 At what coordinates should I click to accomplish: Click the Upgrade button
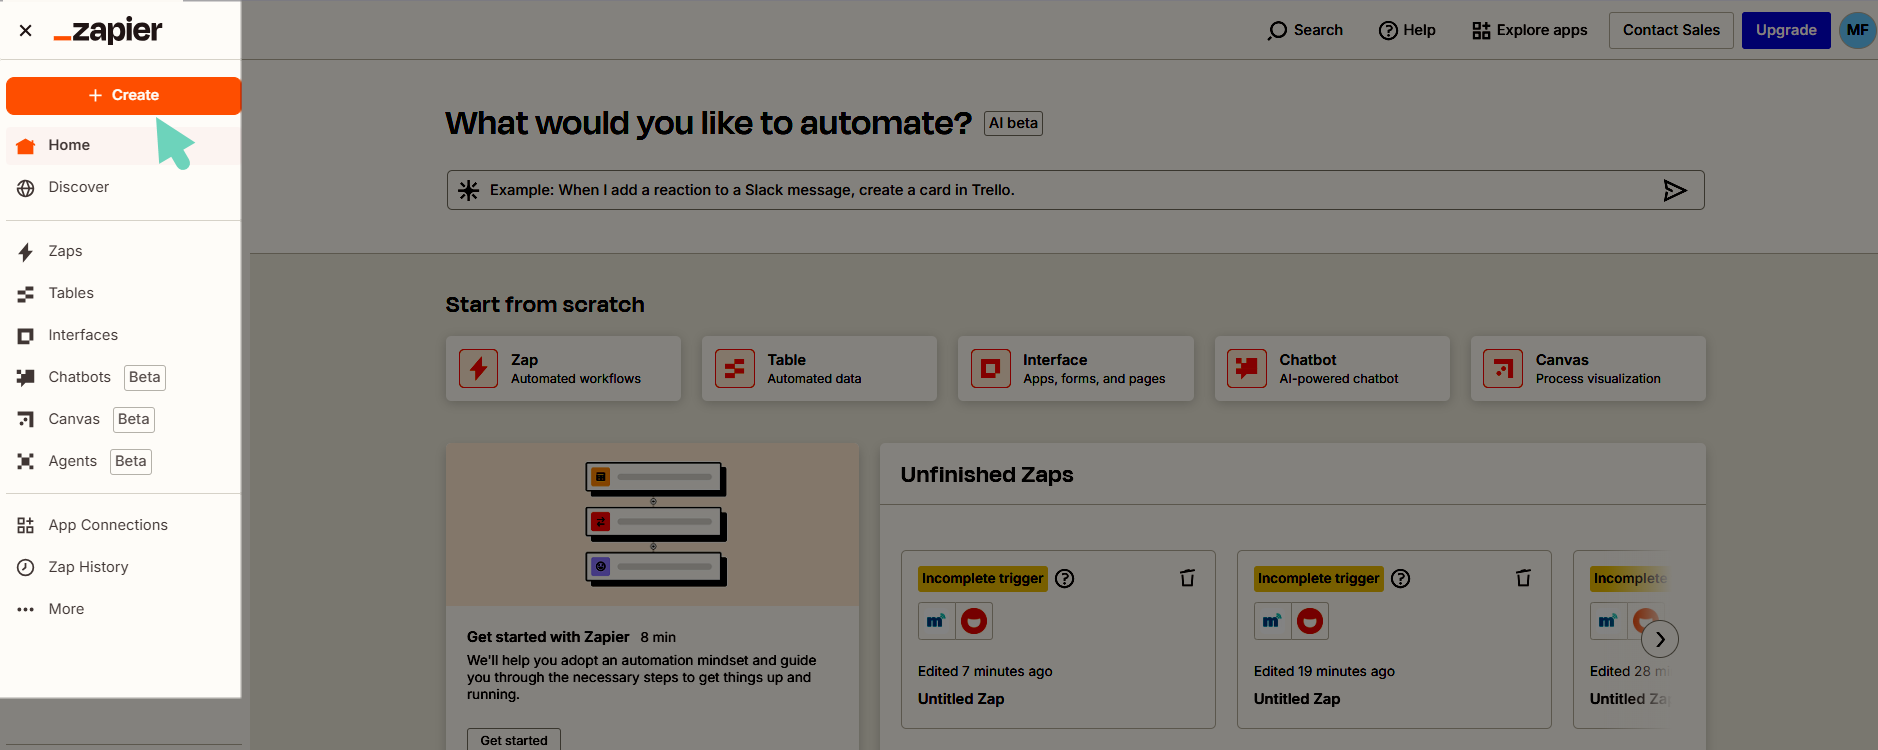pos(1786,30)
